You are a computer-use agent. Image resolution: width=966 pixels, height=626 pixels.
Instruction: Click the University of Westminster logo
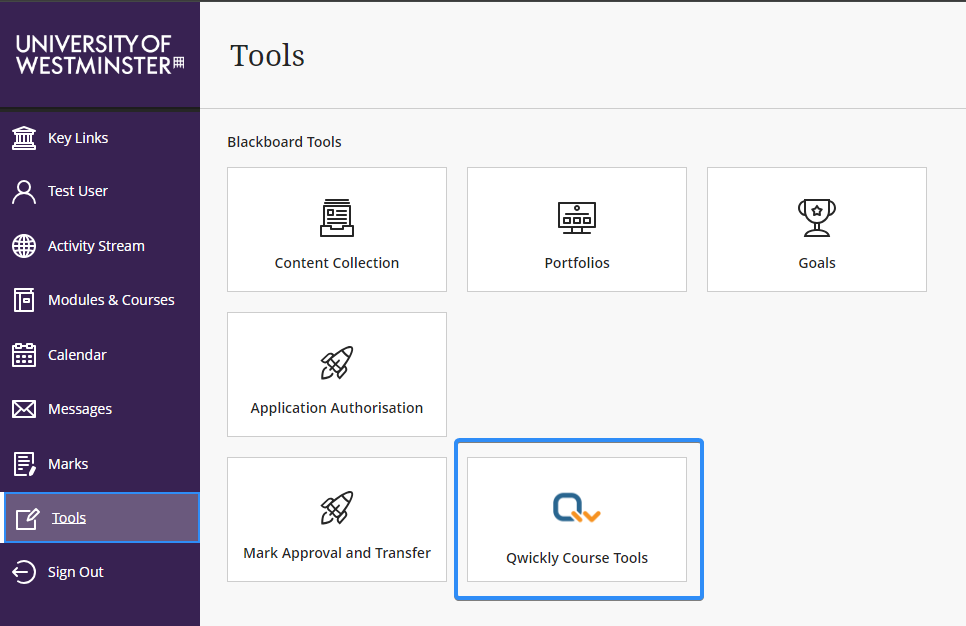(100, 55)
